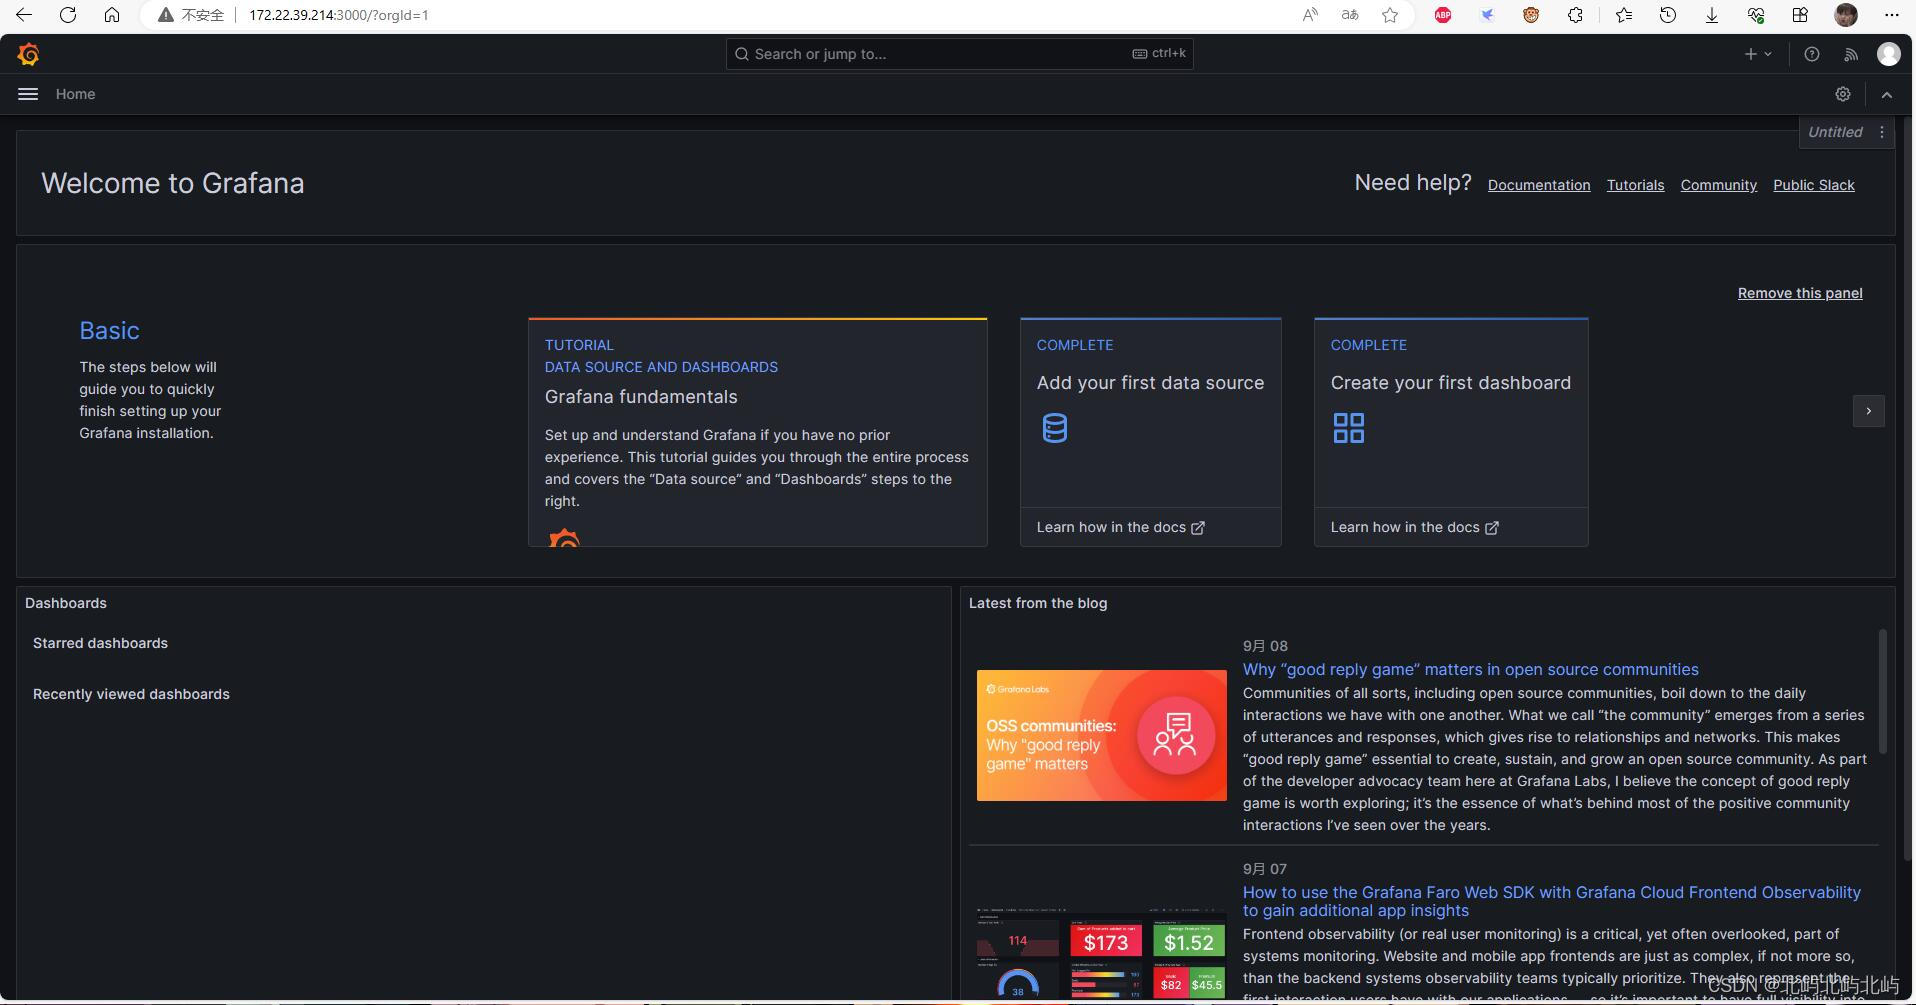The image size is (1916, 1005).
Task: Open the Grafana Faro Web SDK article
Action: click(1551, 901)
